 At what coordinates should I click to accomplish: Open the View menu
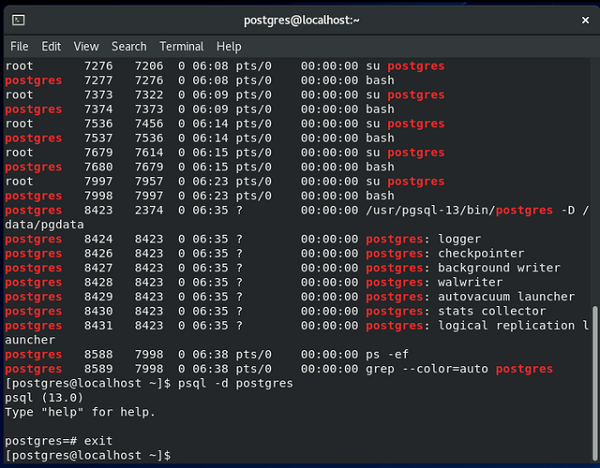pyautogui.click(x=86, y=47)
